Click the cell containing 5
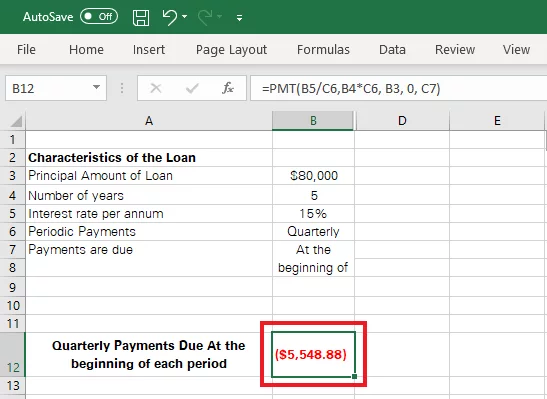This screenshot has height=399, width=547. [x=313, y=195]
